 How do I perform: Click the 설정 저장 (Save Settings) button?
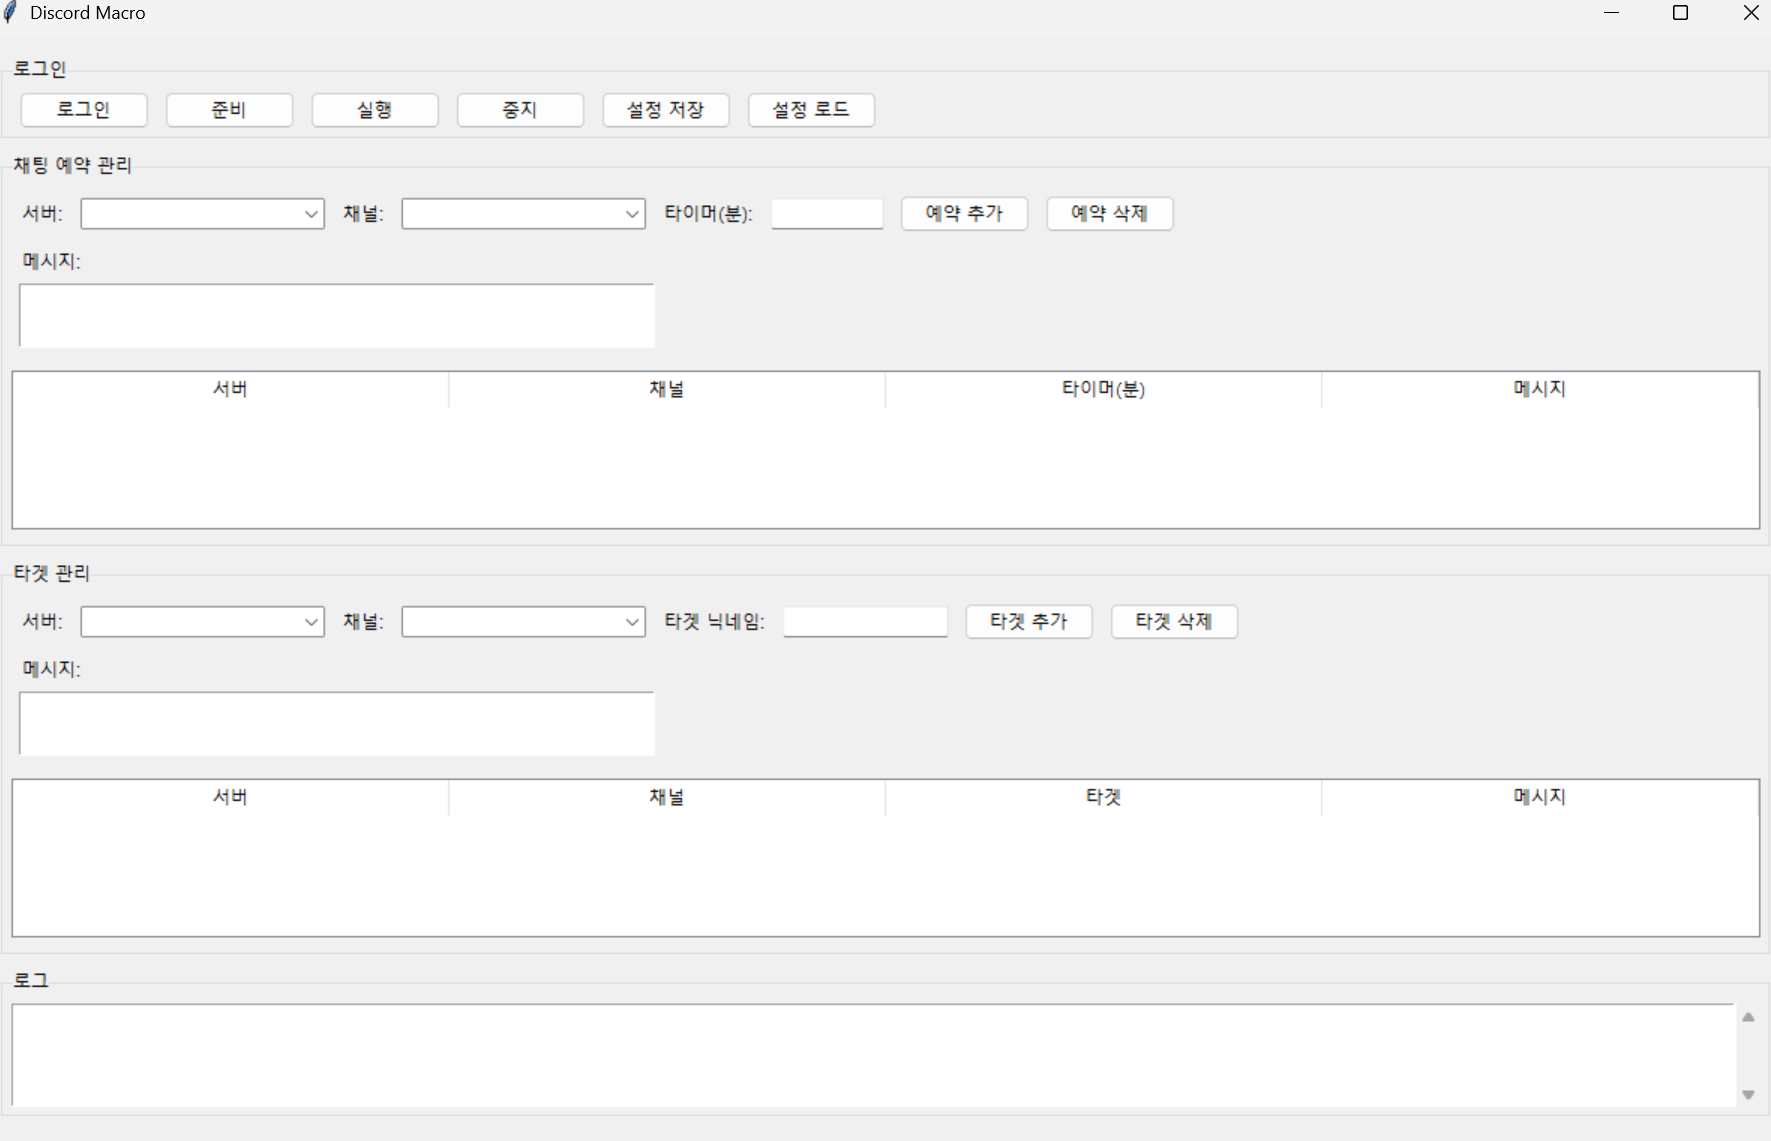(666, 110)
